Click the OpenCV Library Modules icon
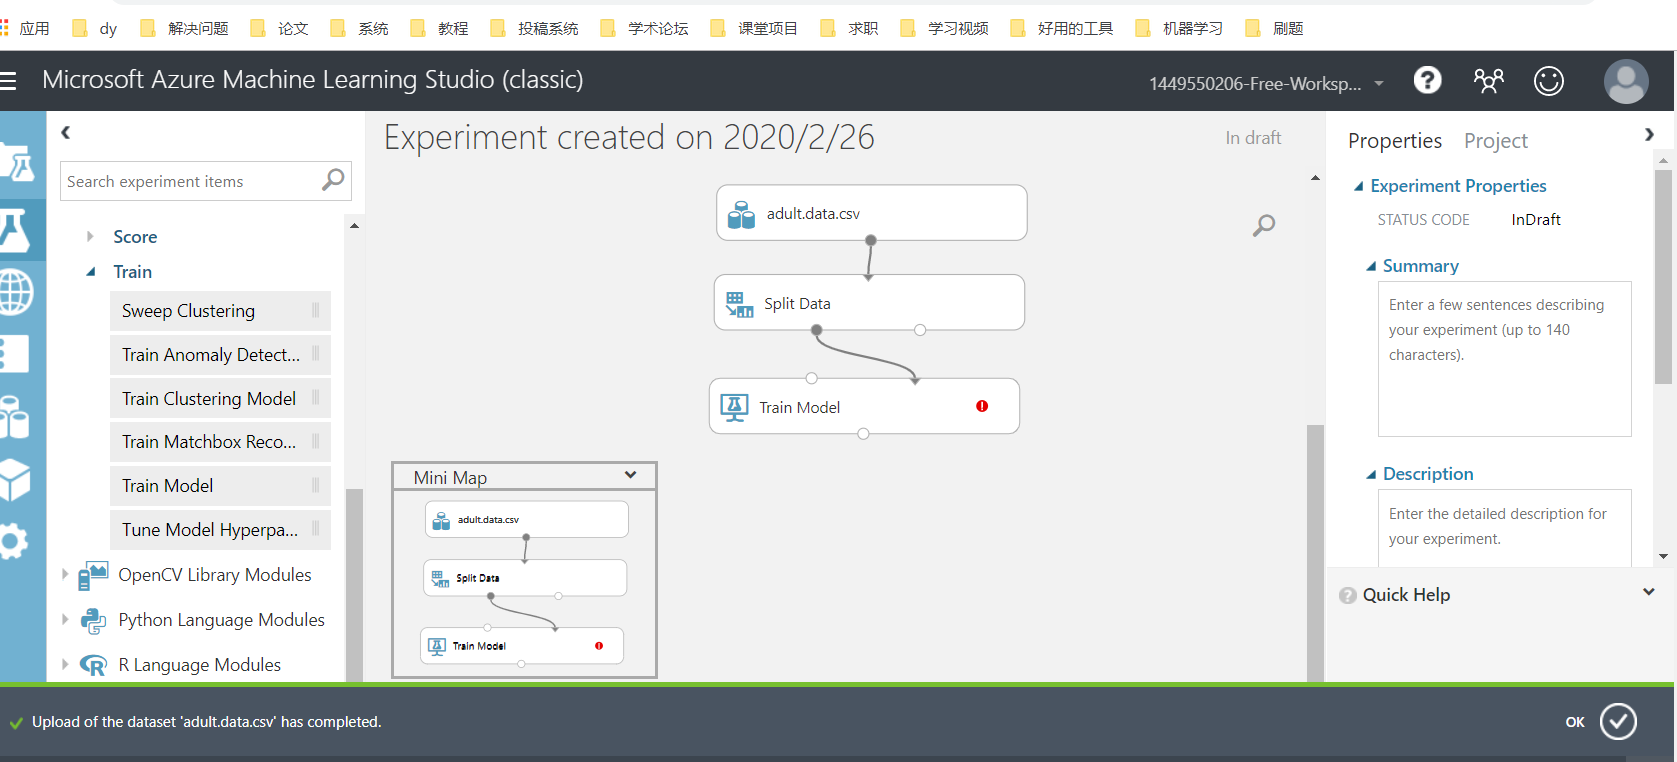1677x762 pixels. [93, 575]
